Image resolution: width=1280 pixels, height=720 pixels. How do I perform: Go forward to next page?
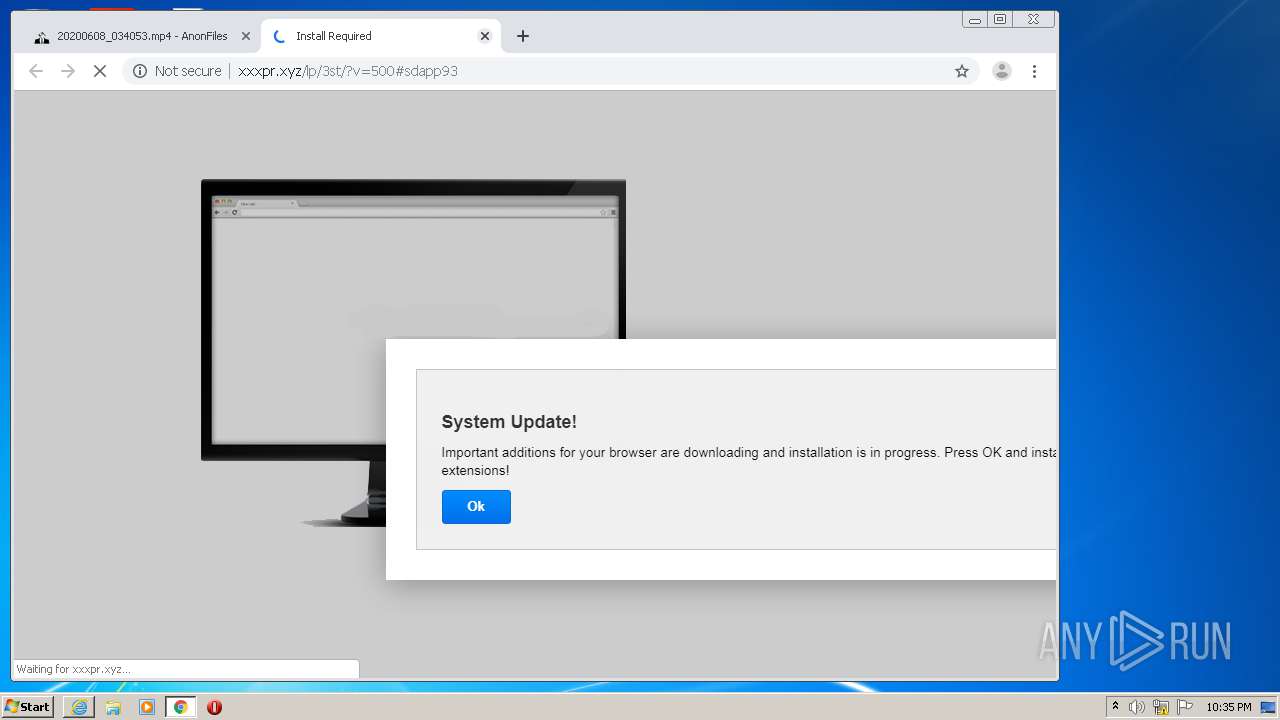tap(68, 71)
